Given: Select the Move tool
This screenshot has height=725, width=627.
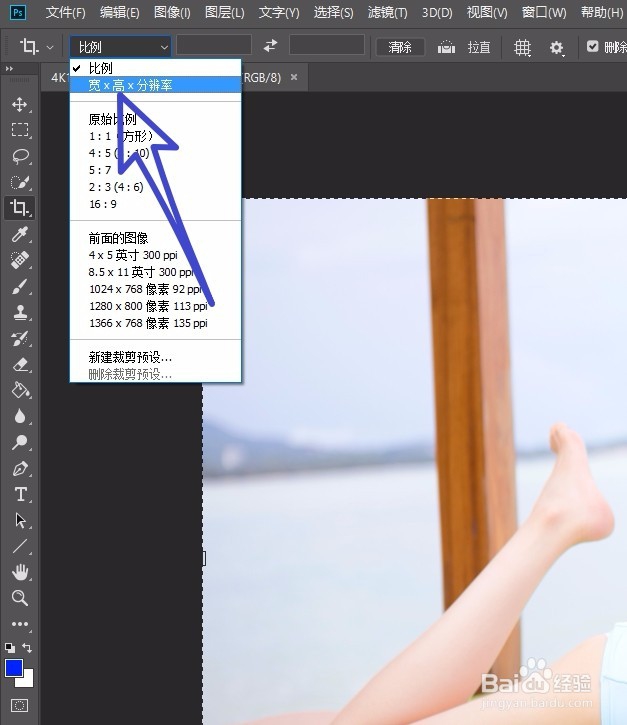Looking at the screenshot, I should click(19, 104).
